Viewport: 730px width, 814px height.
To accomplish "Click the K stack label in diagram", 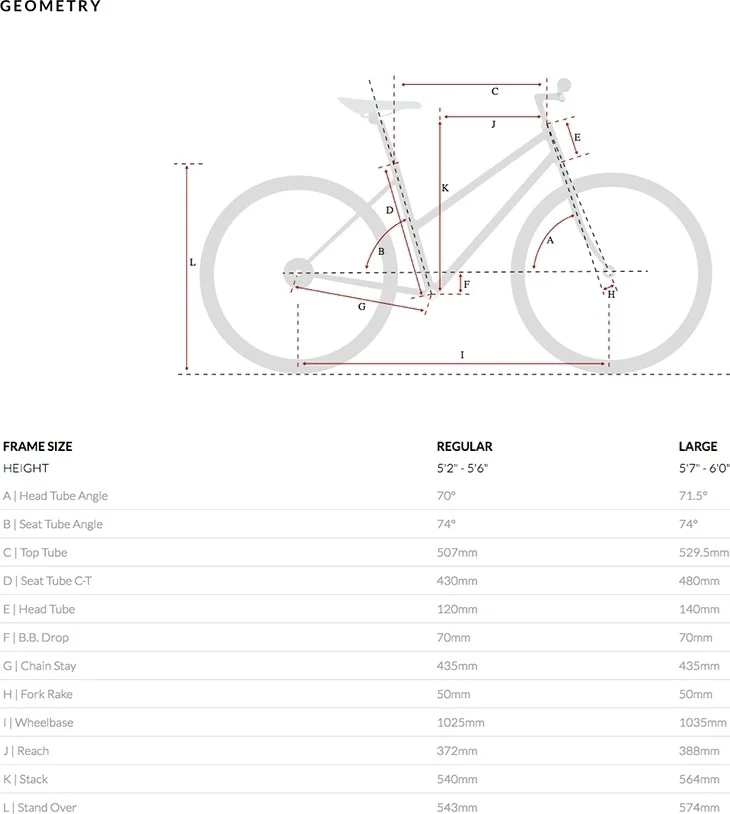I will coord(445,188).
